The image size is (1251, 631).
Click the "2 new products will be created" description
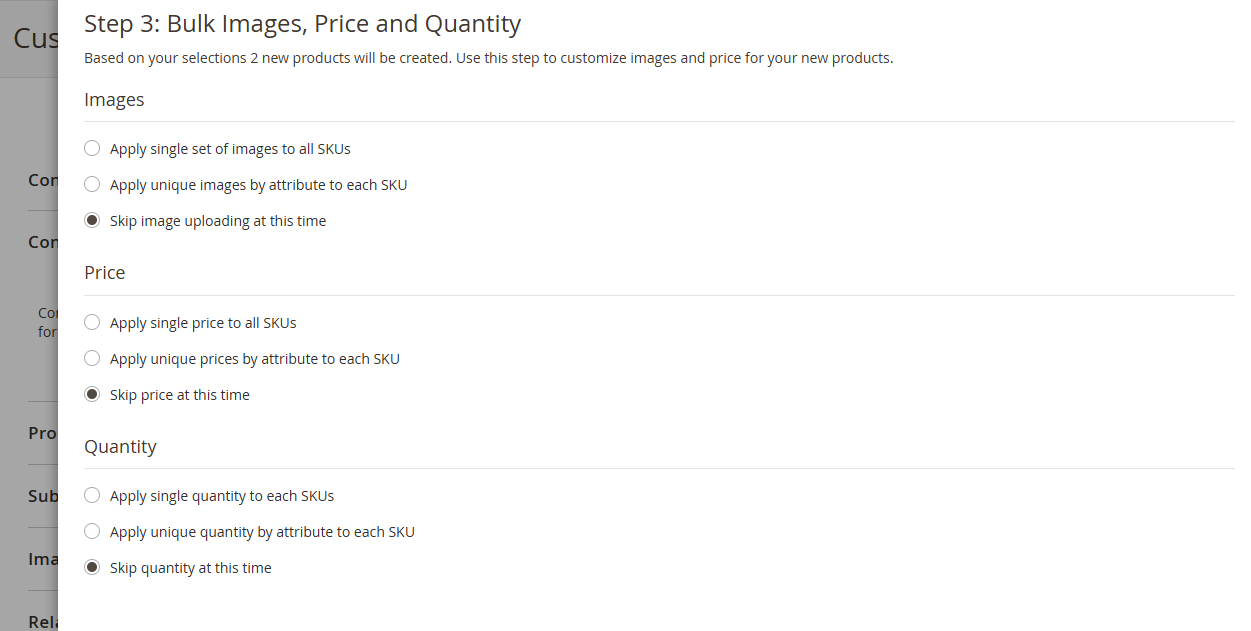(x=488, y=58)
